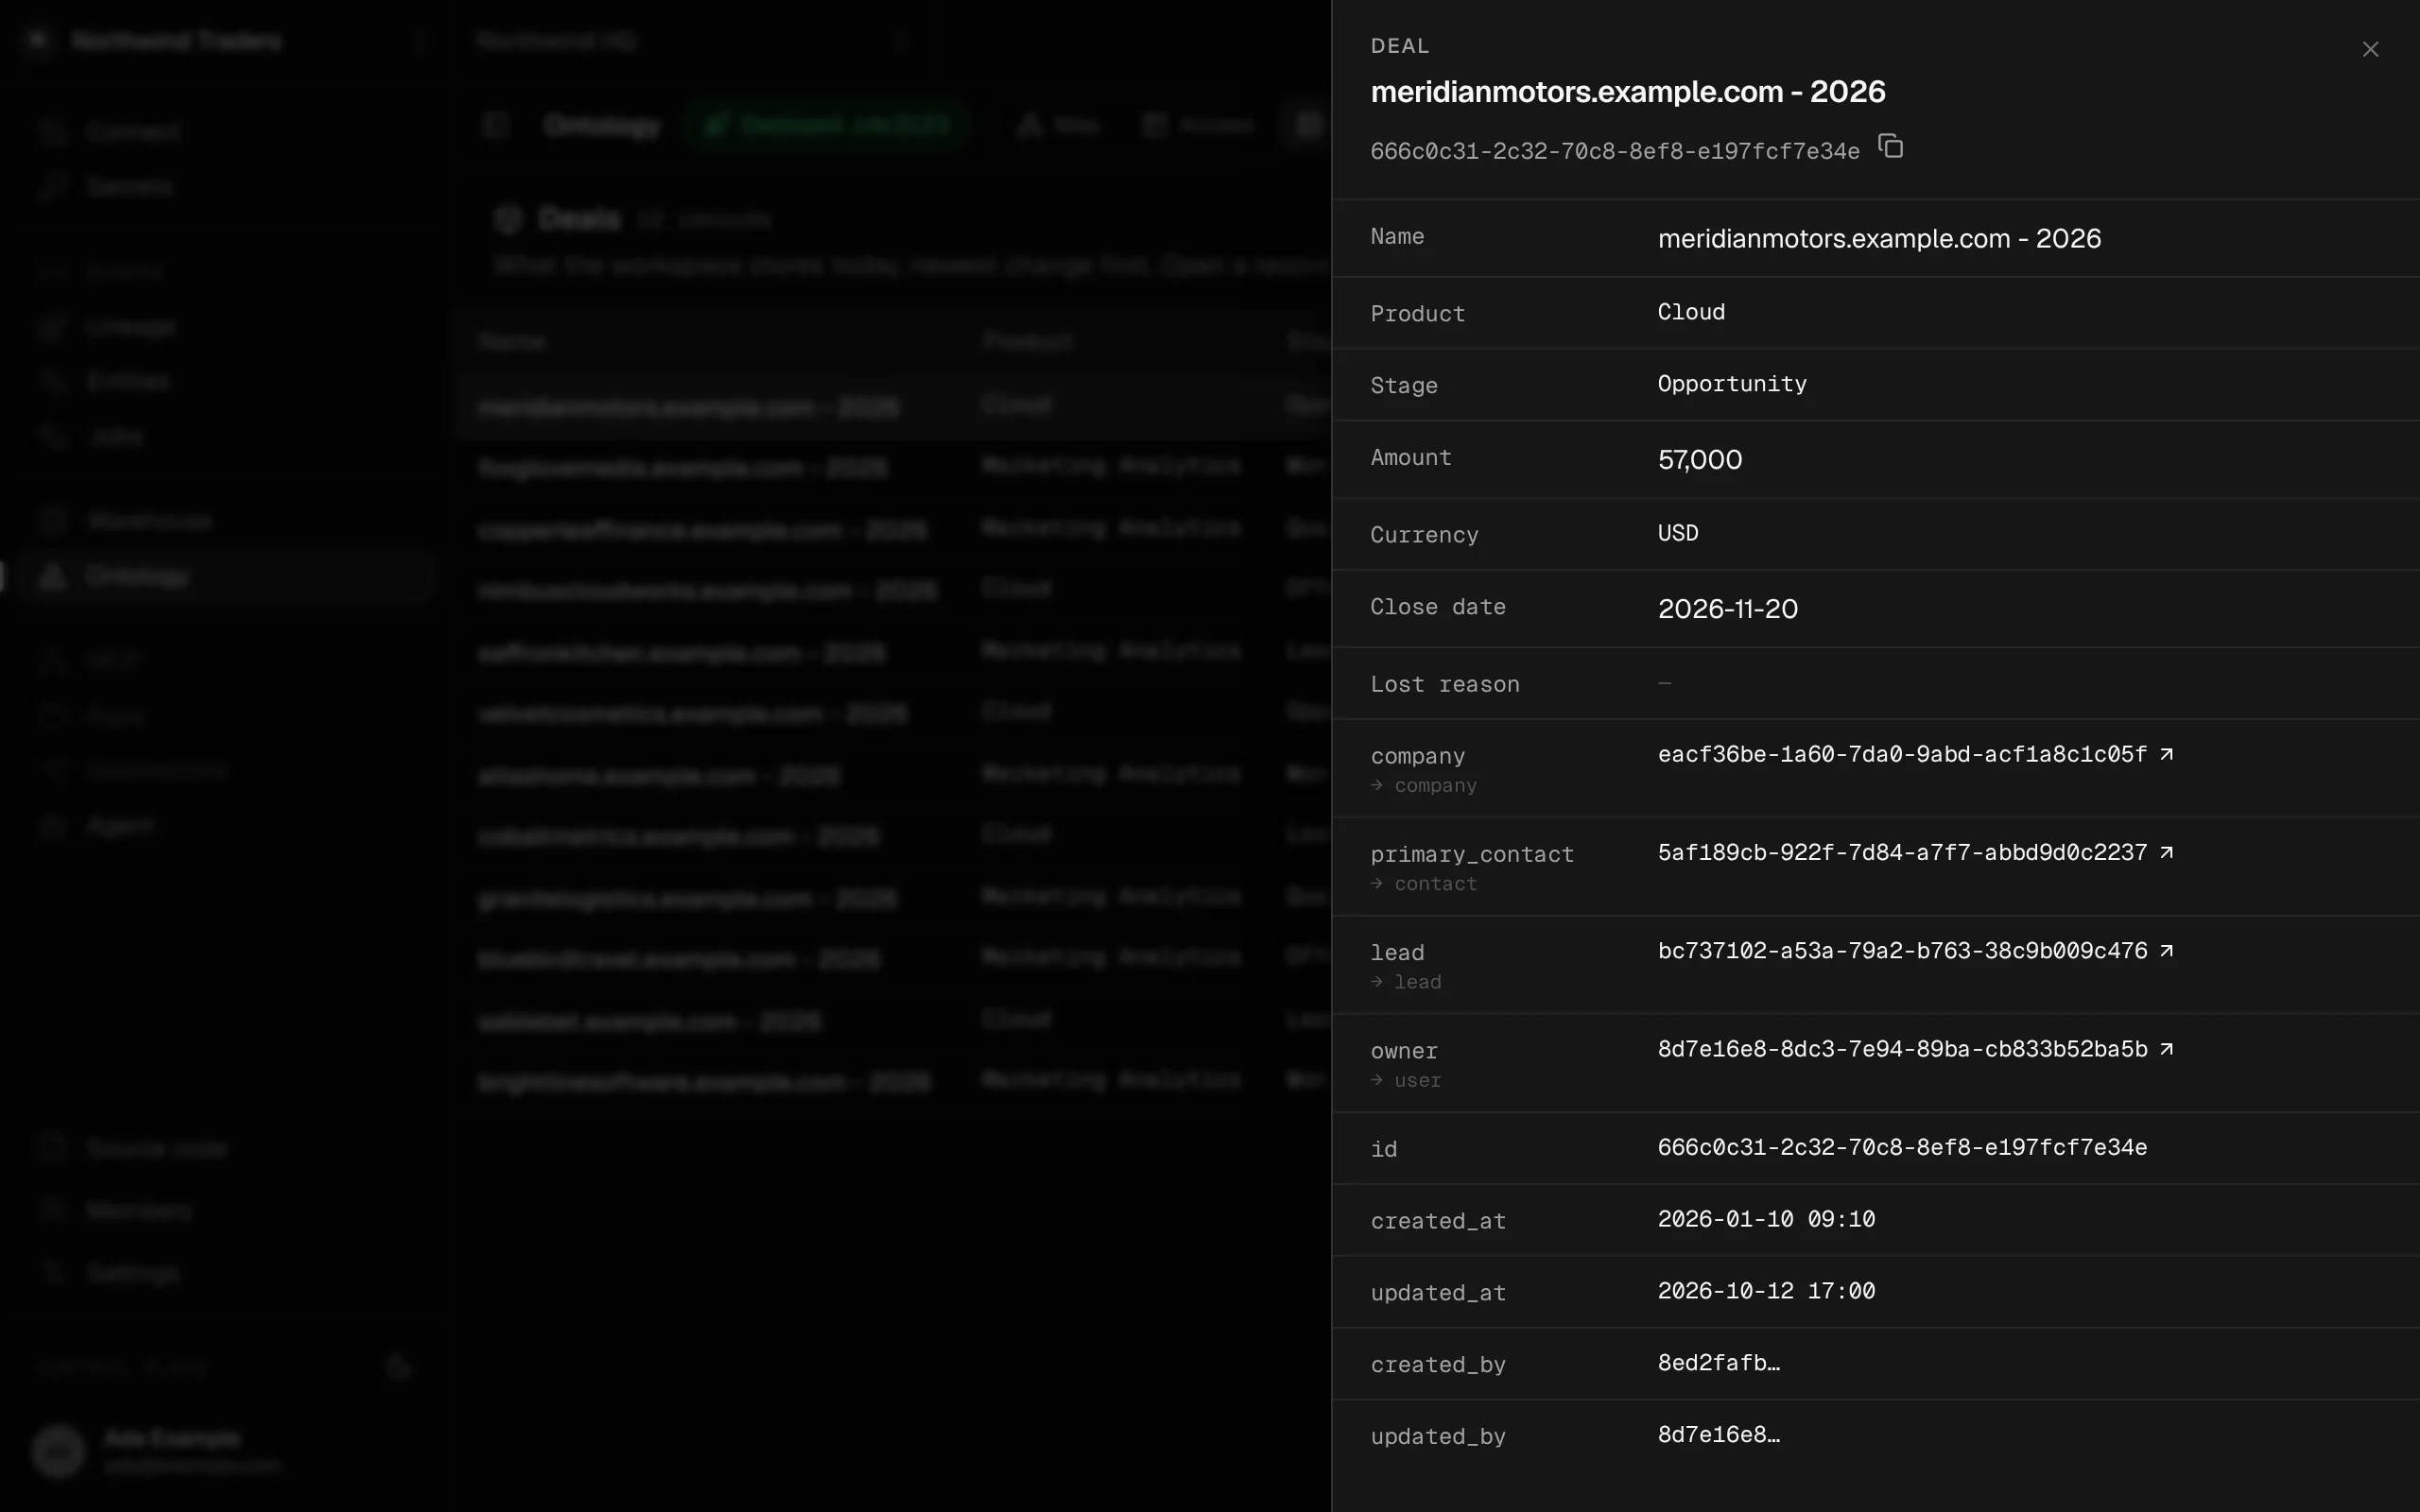2420x1512 pixels.
Task: Select the updated_by value 8d7e16e8…
Action: 1718,1436
